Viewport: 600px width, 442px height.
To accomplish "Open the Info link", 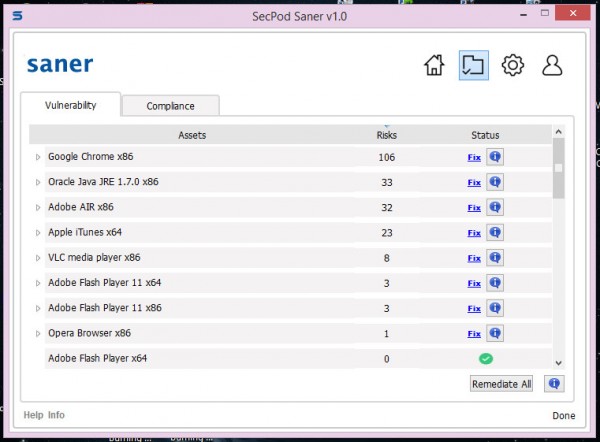I will (56, 415).
